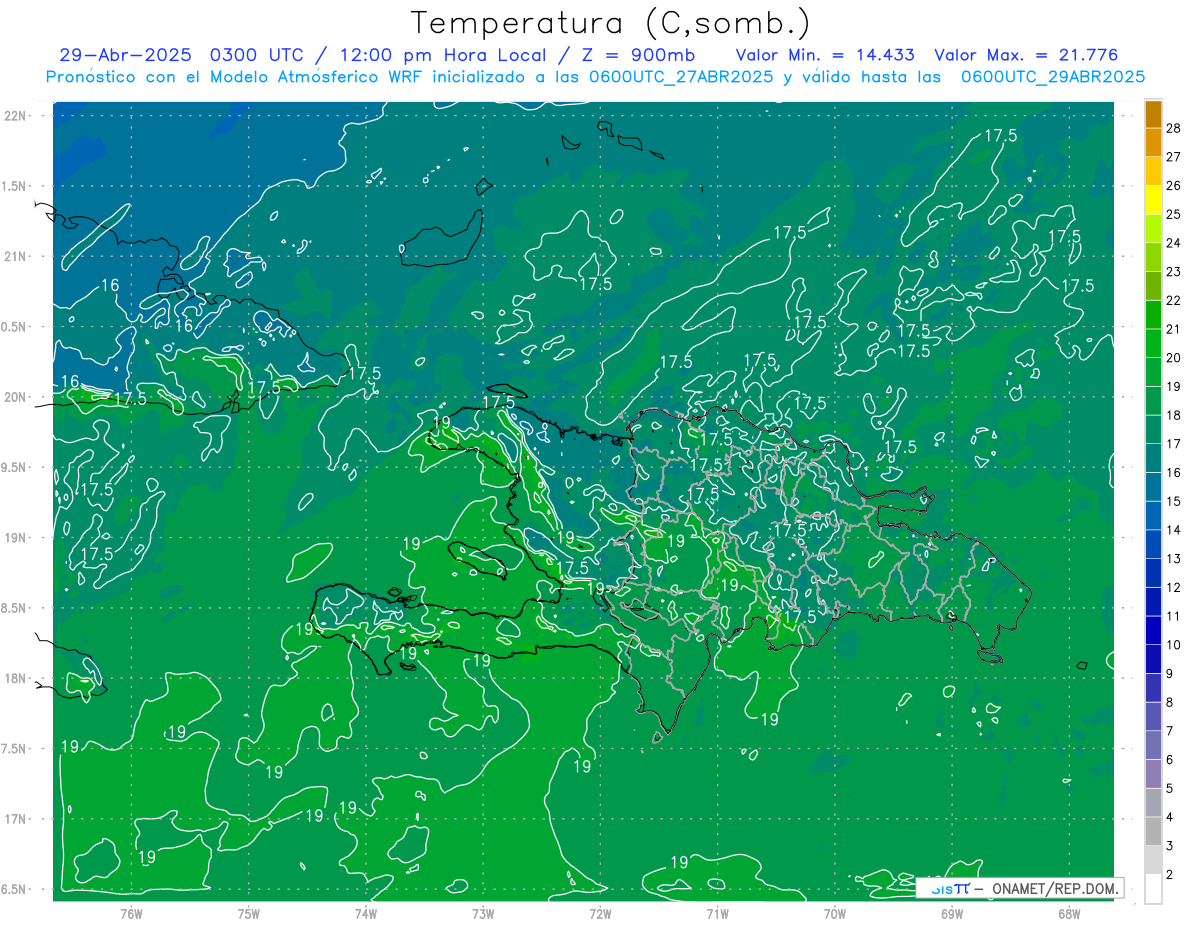Click the color bar label '27'

pyautogui.click(x=1174, y=156)
